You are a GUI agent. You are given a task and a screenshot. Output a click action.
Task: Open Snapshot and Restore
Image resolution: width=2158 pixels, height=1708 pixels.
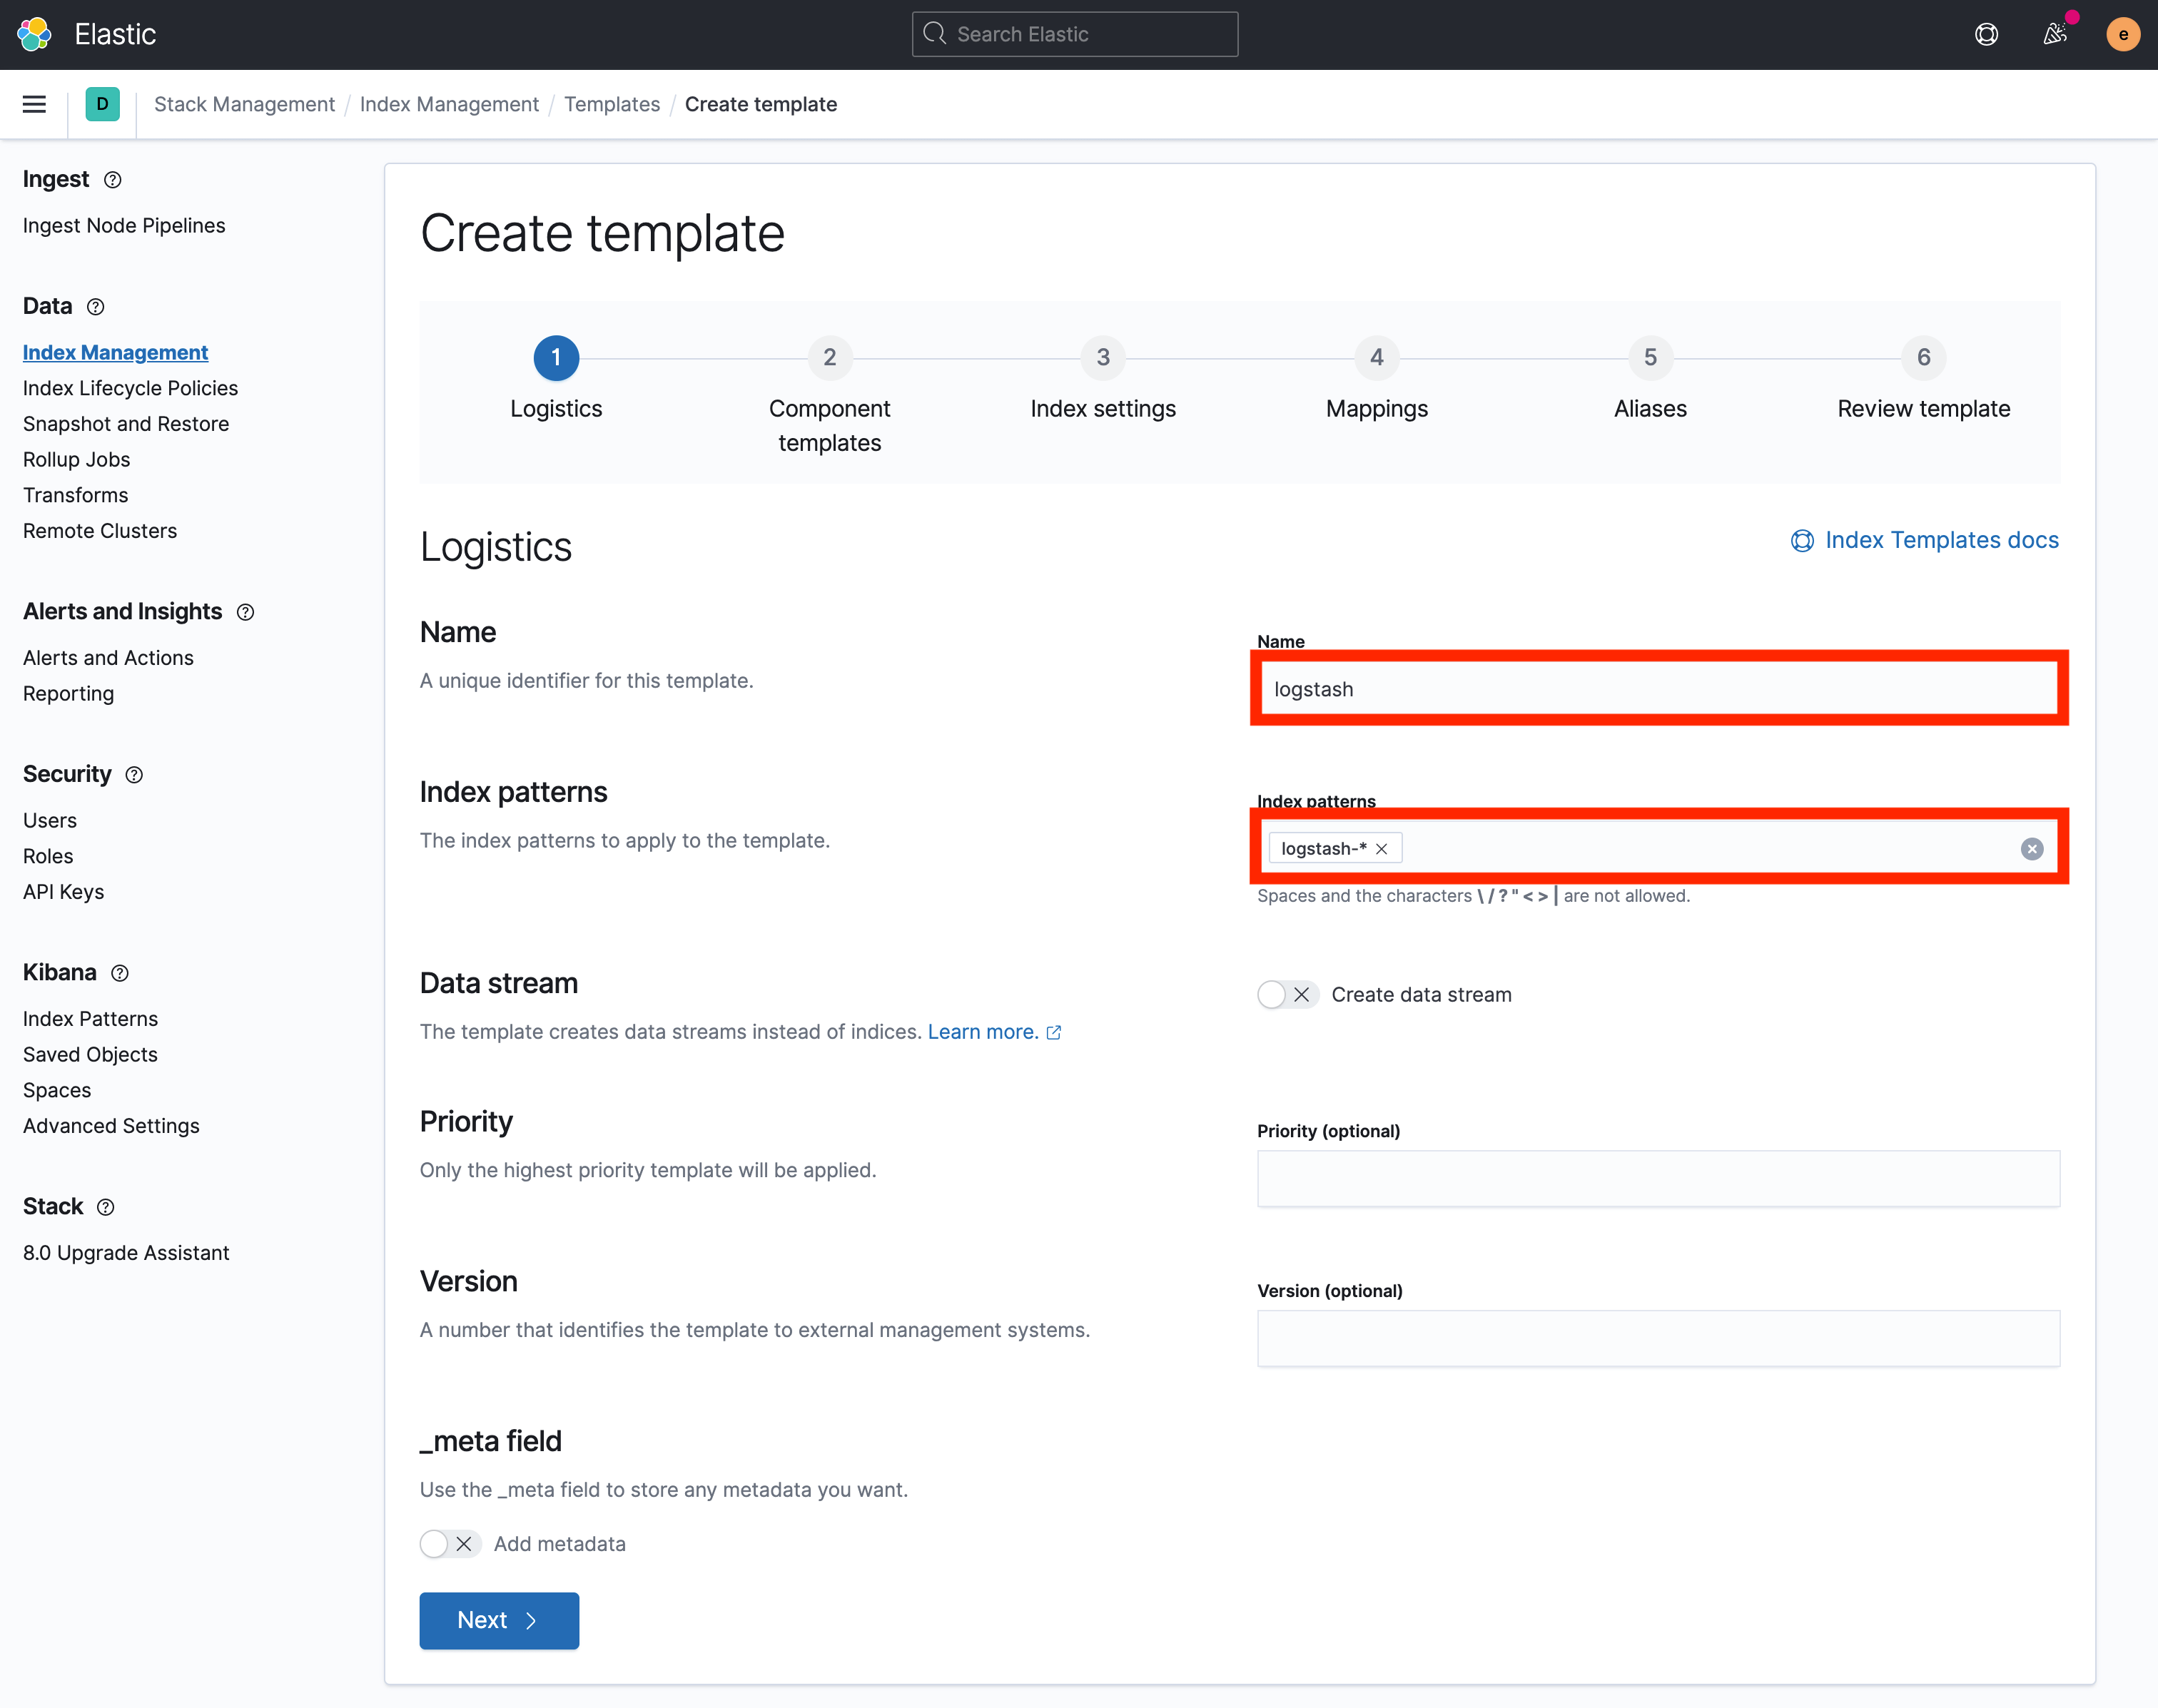click(126, 424)
